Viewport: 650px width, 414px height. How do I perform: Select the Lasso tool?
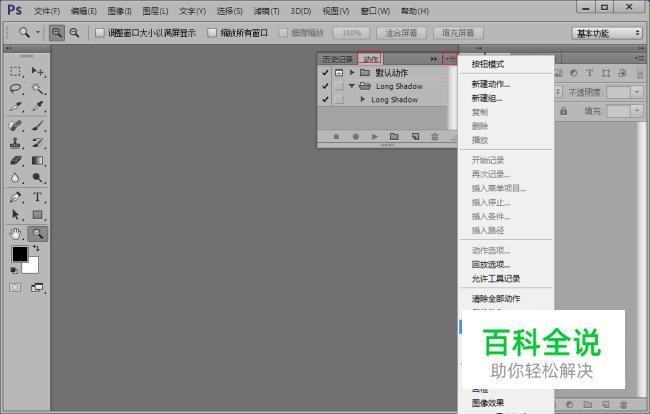pos(16,89)
